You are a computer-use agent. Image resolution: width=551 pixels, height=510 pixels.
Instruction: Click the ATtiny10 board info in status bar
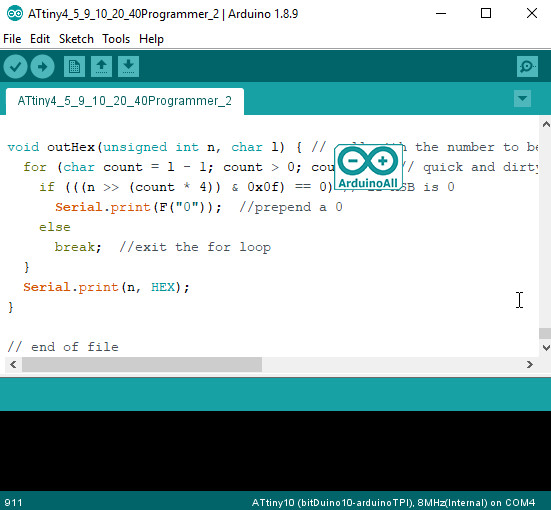[393, 503]
